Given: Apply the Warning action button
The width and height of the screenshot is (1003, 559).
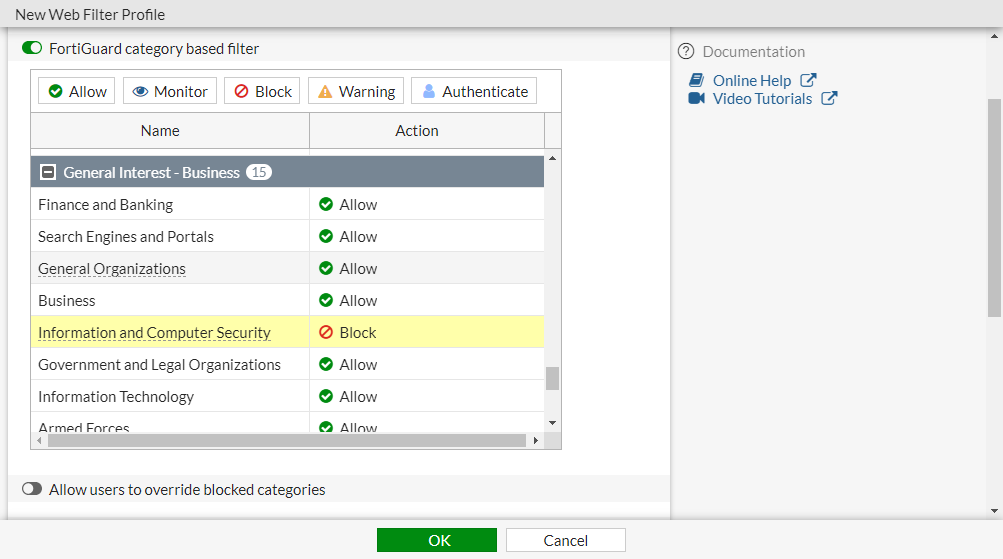Looking at the screenshot, I should [355, 91].
